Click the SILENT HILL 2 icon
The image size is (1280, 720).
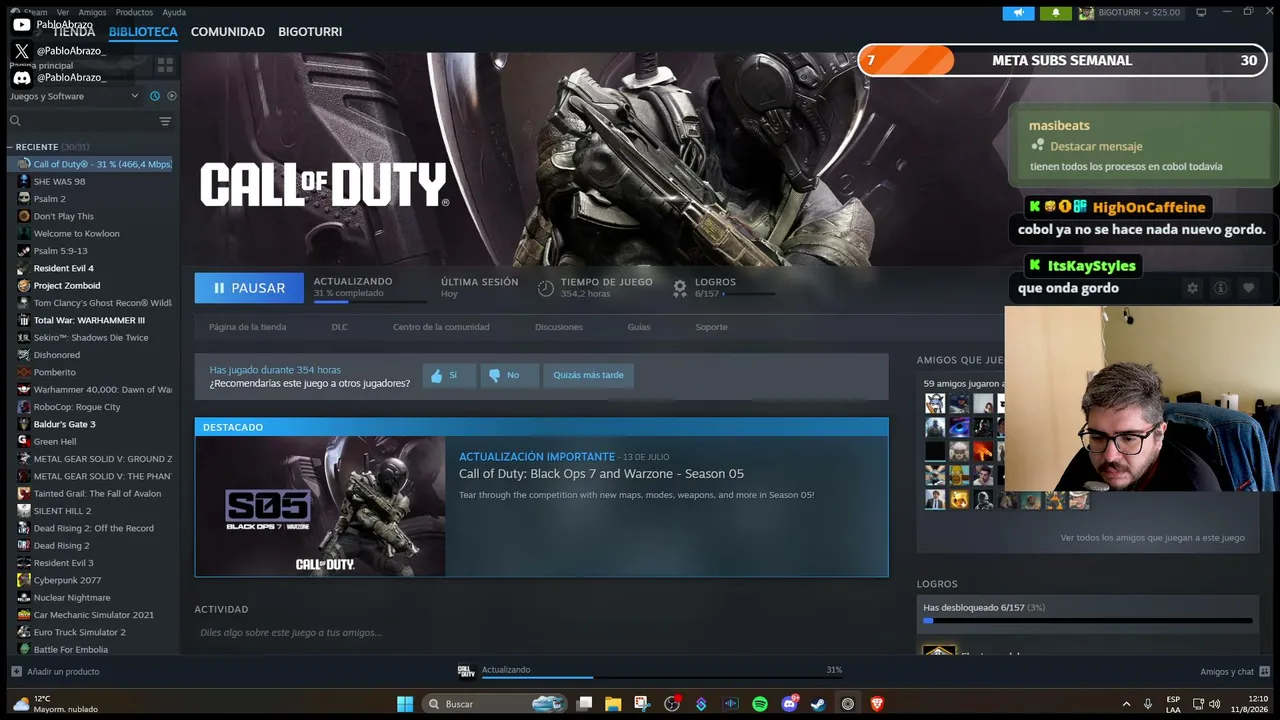point(24,511)
